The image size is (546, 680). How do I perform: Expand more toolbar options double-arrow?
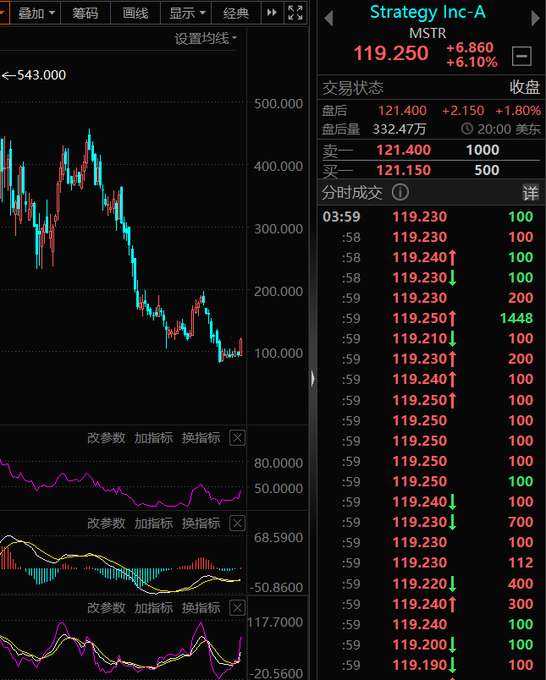click(x=272, y=13)
